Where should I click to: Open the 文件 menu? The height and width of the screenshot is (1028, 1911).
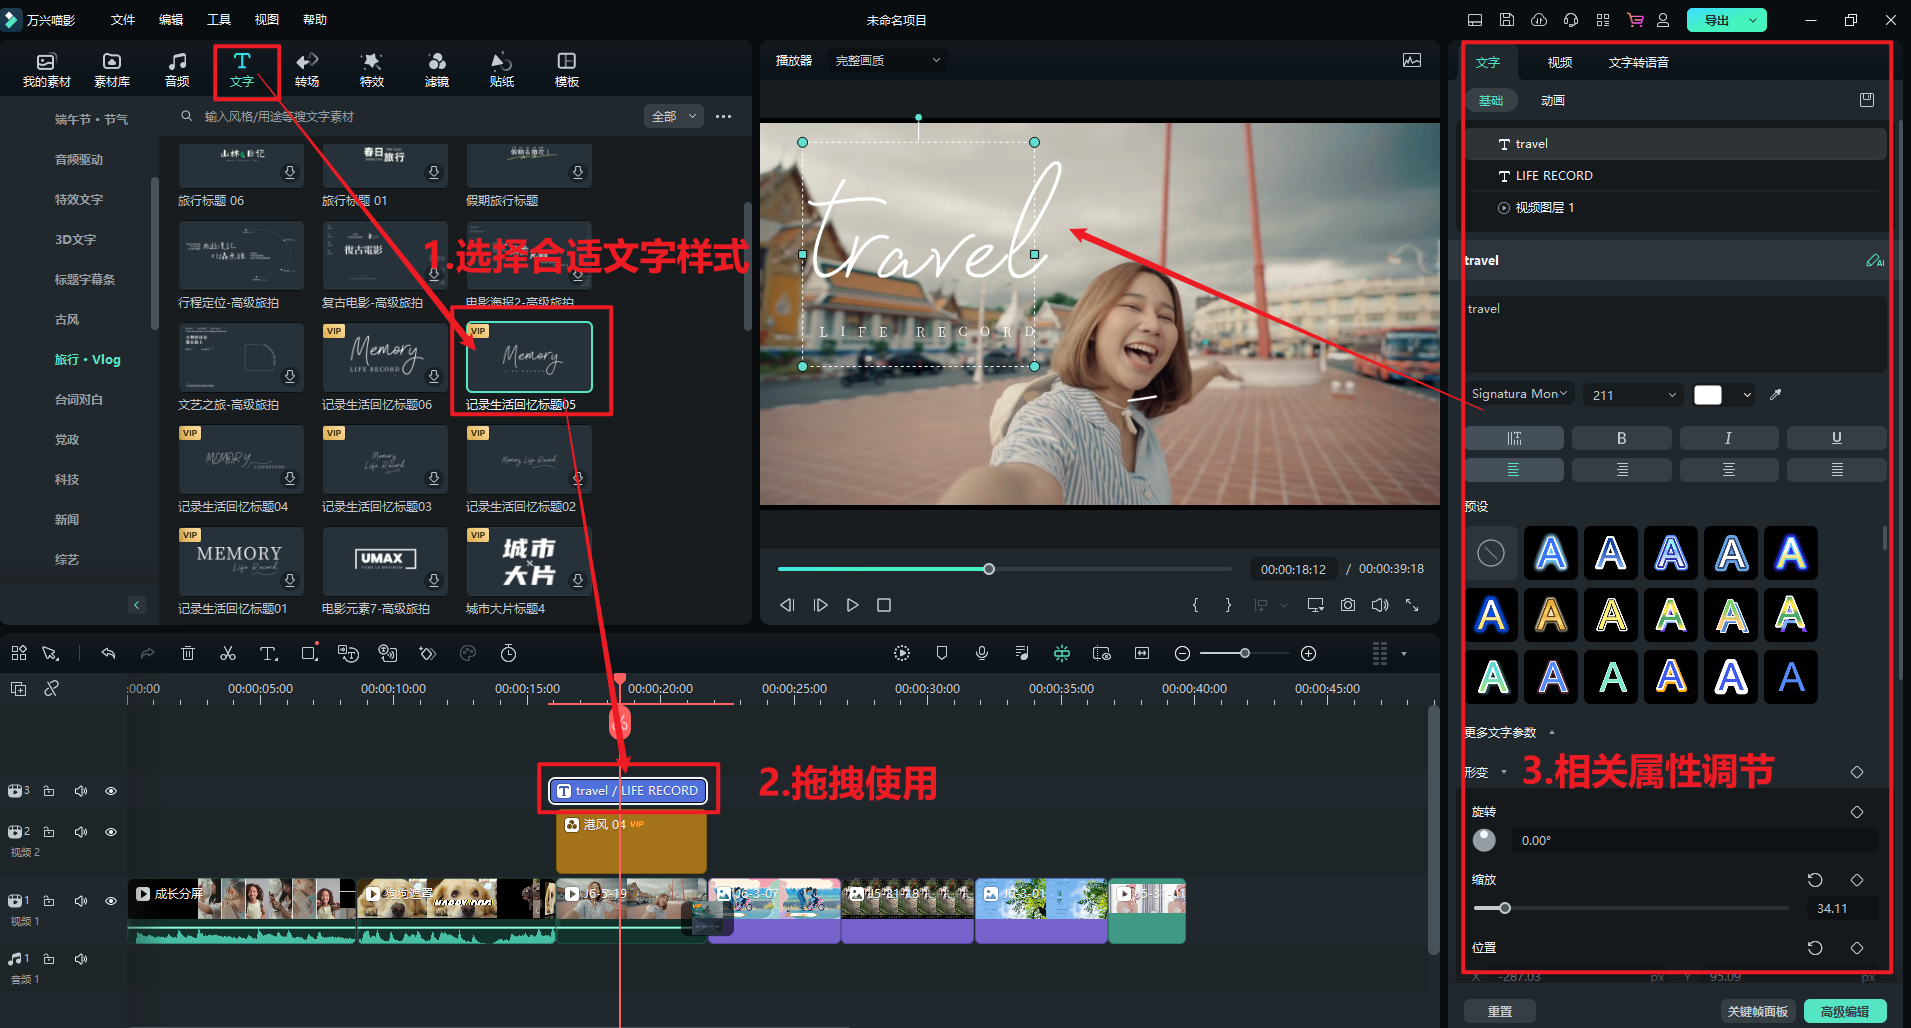click(123, 20)
